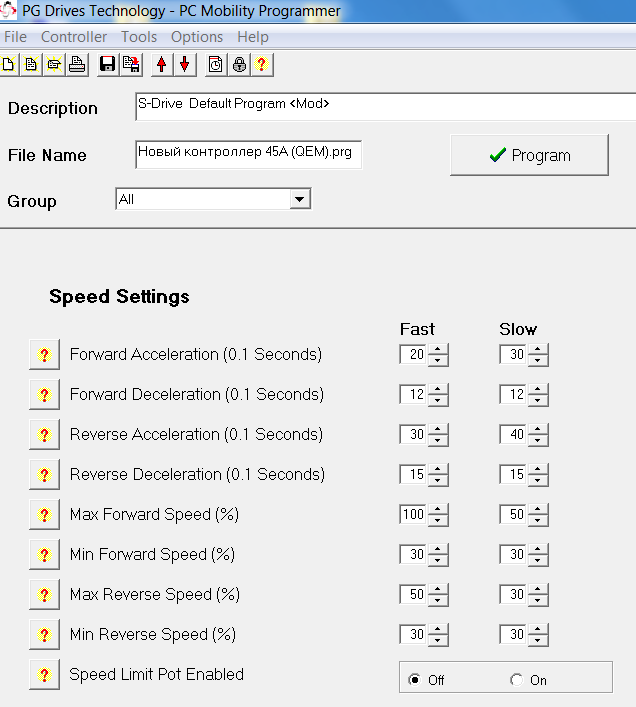Click the padlock toolbar icon
The height and width of the screenshot is (707, 636).
pos(239,65)
